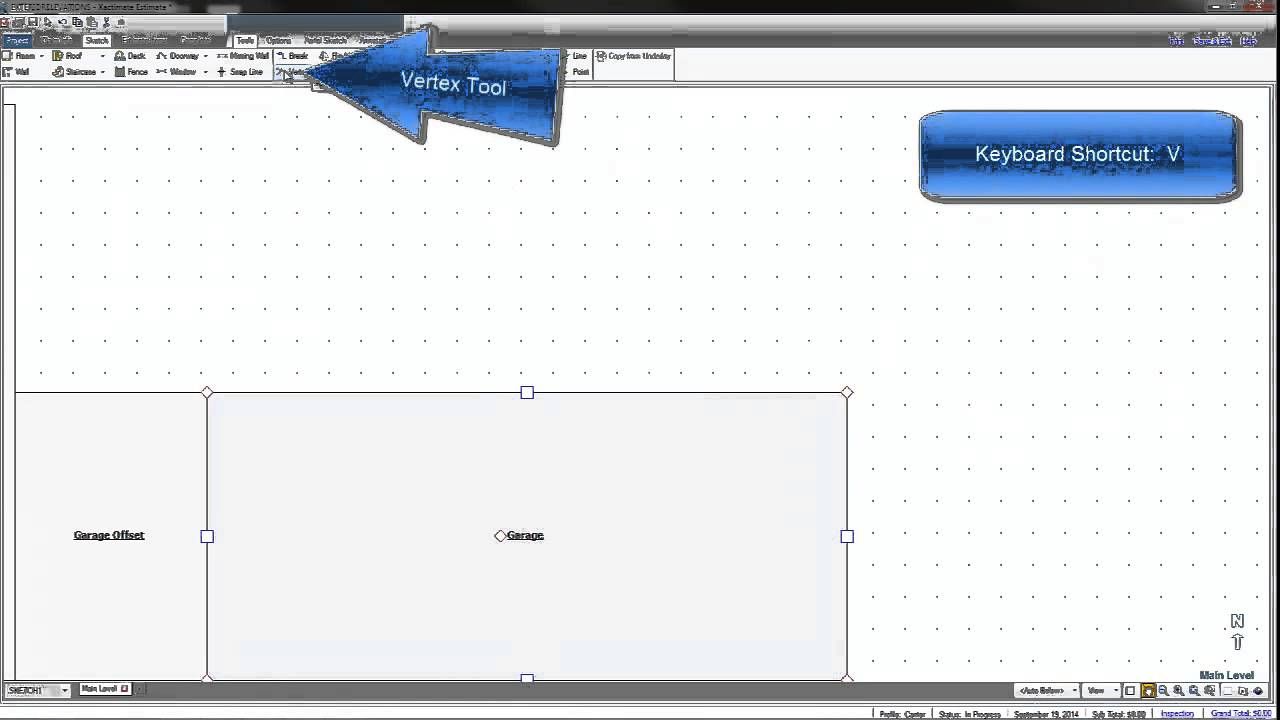Screen dimensions: 1280x720
Task: Open the Inspection link in status bar
Action: coord(1177,714)
